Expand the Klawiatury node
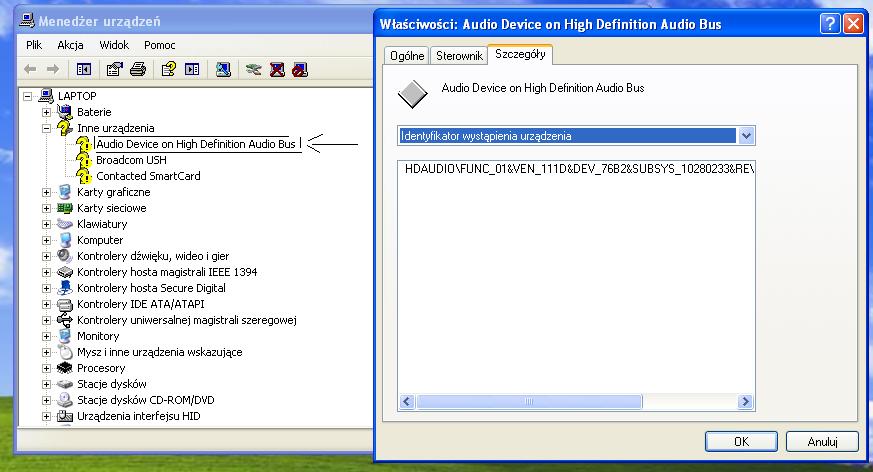This screenshot has height=472, width=873. pyautogui.click(x=47, y=224)
